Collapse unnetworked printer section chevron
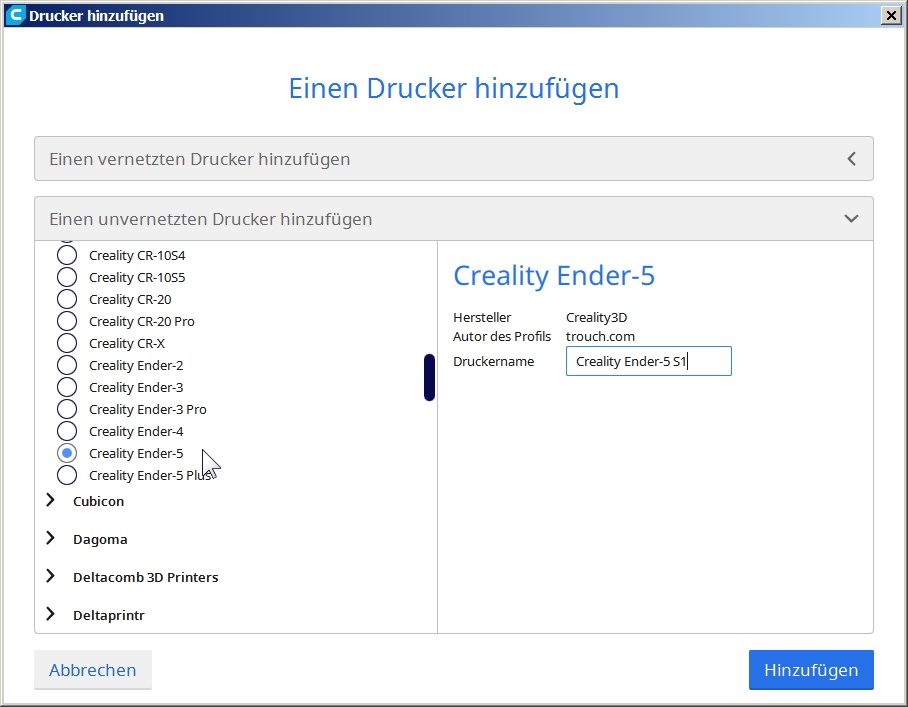Viewport: 908px width, 707px height. [x=851, y=219]
